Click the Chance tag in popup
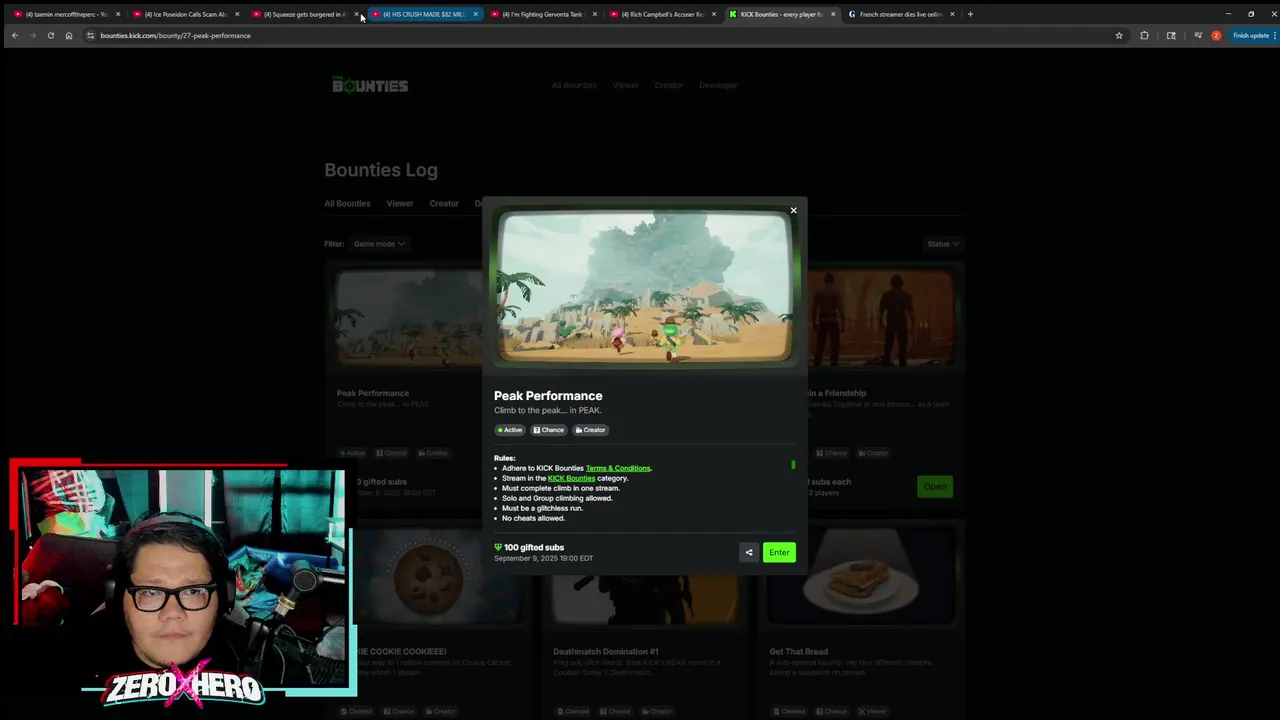This screenshot has height=720, width=1280. 548,430
